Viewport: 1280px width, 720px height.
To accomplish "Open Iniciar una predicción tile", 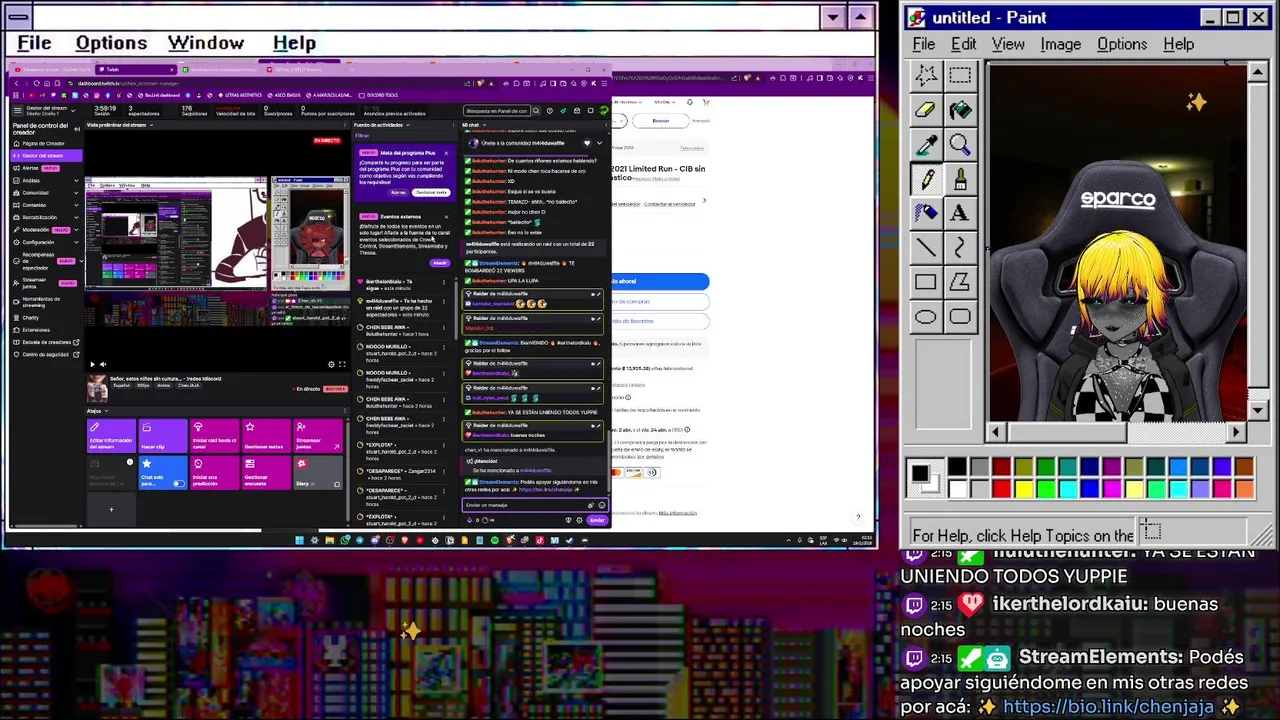I will [215, 472].
